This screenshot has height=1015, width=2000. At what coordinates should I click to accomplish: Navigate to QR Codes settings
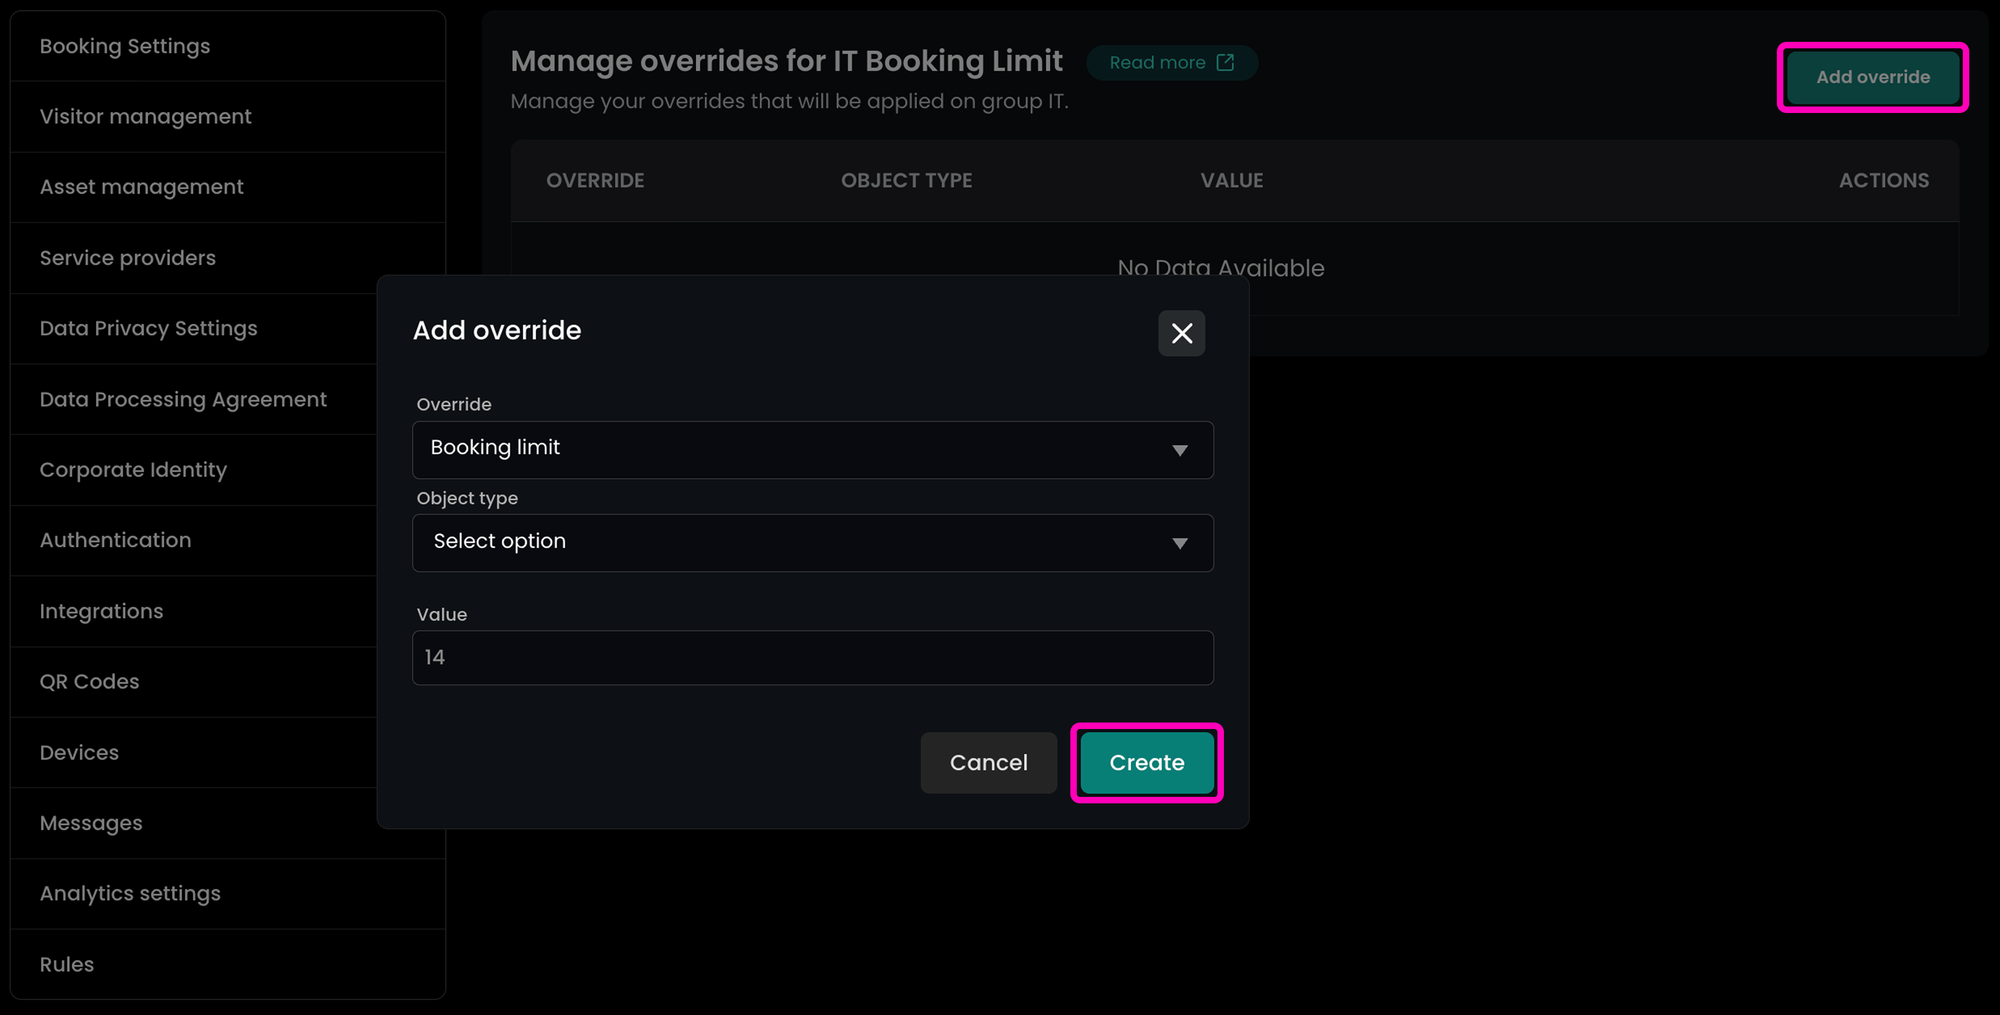[x=89, y=681]
